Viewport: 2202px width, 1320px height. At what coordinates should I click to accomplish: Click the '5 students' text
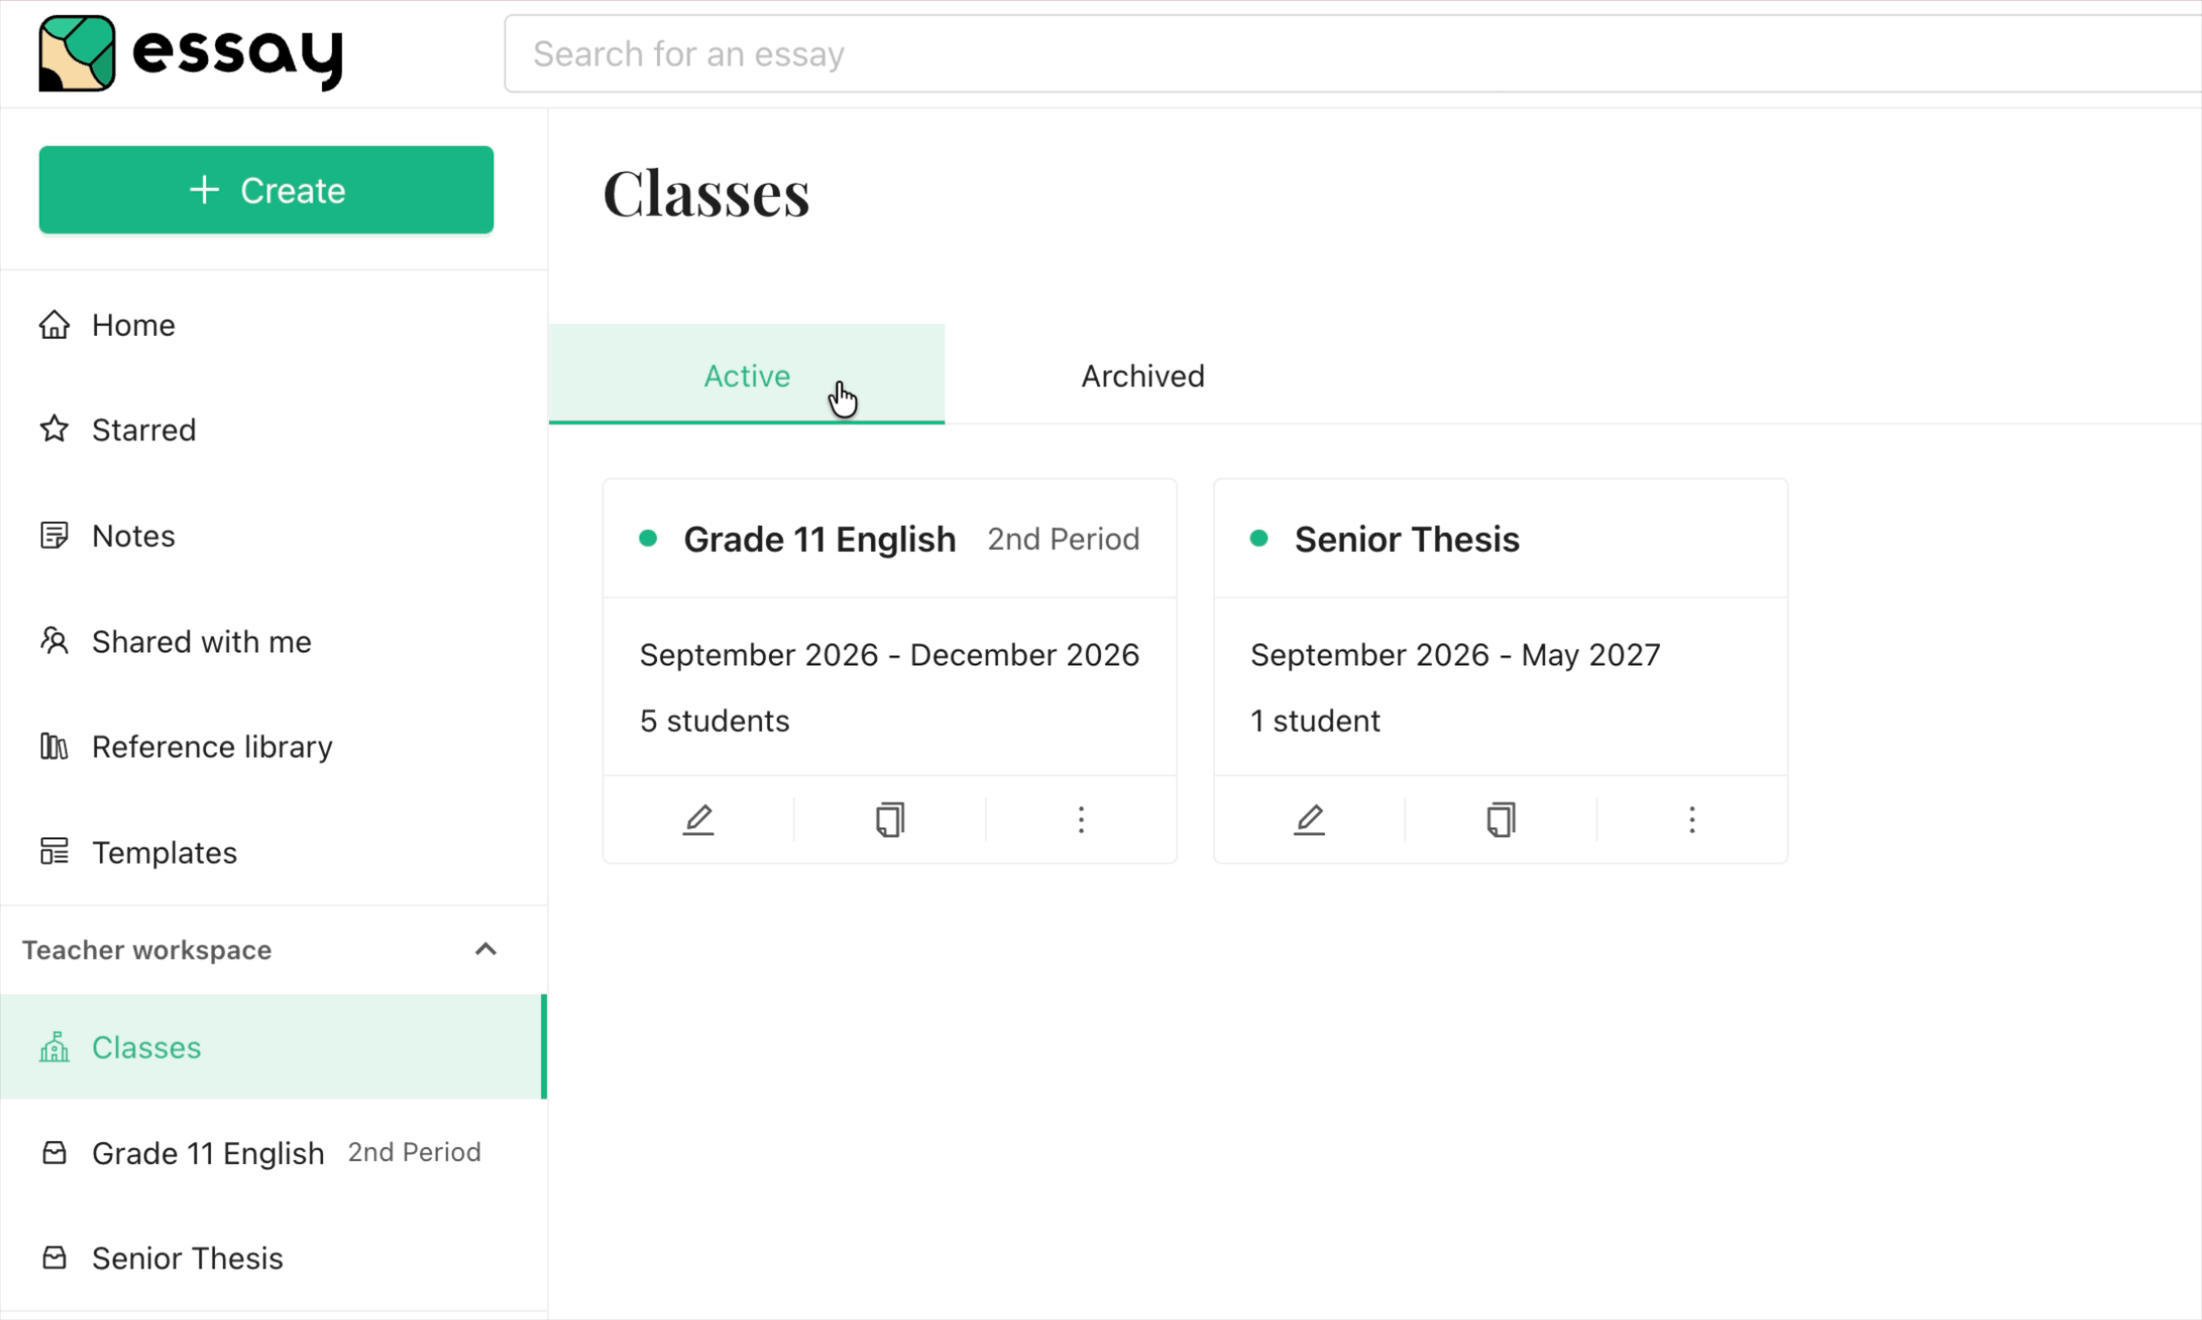click(714, 720)
